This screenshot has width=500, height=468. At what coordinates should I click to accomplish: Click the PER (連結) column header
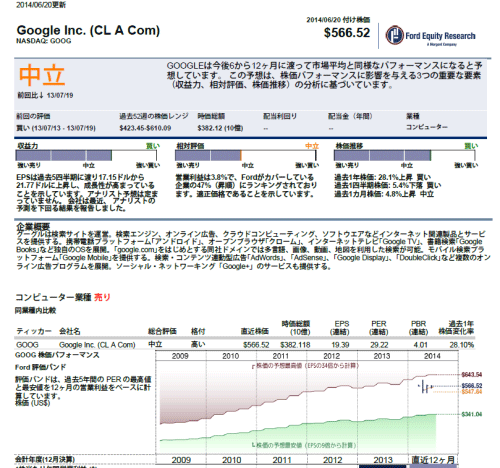coord(379,328)
